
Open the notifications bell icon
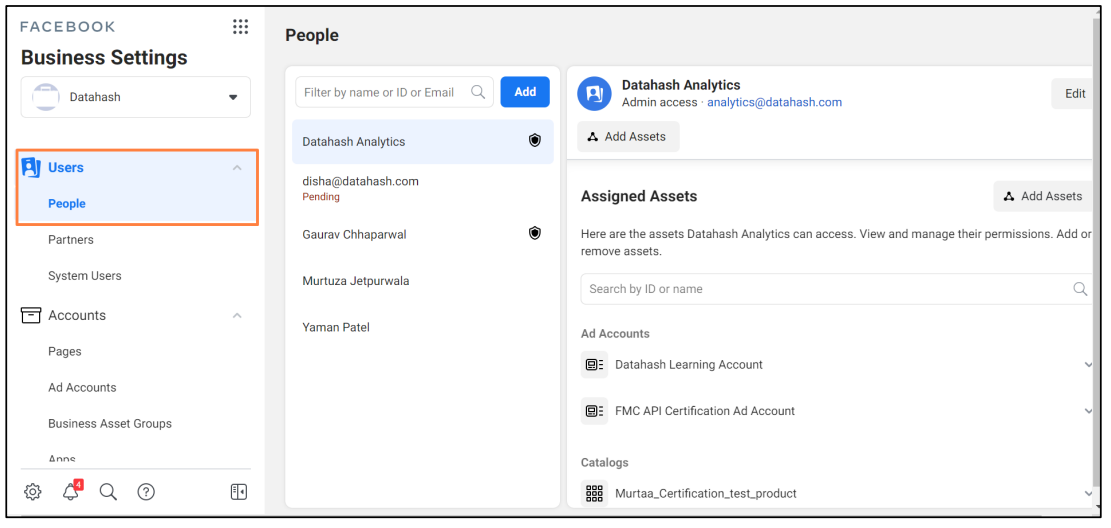tap(71, 491)
